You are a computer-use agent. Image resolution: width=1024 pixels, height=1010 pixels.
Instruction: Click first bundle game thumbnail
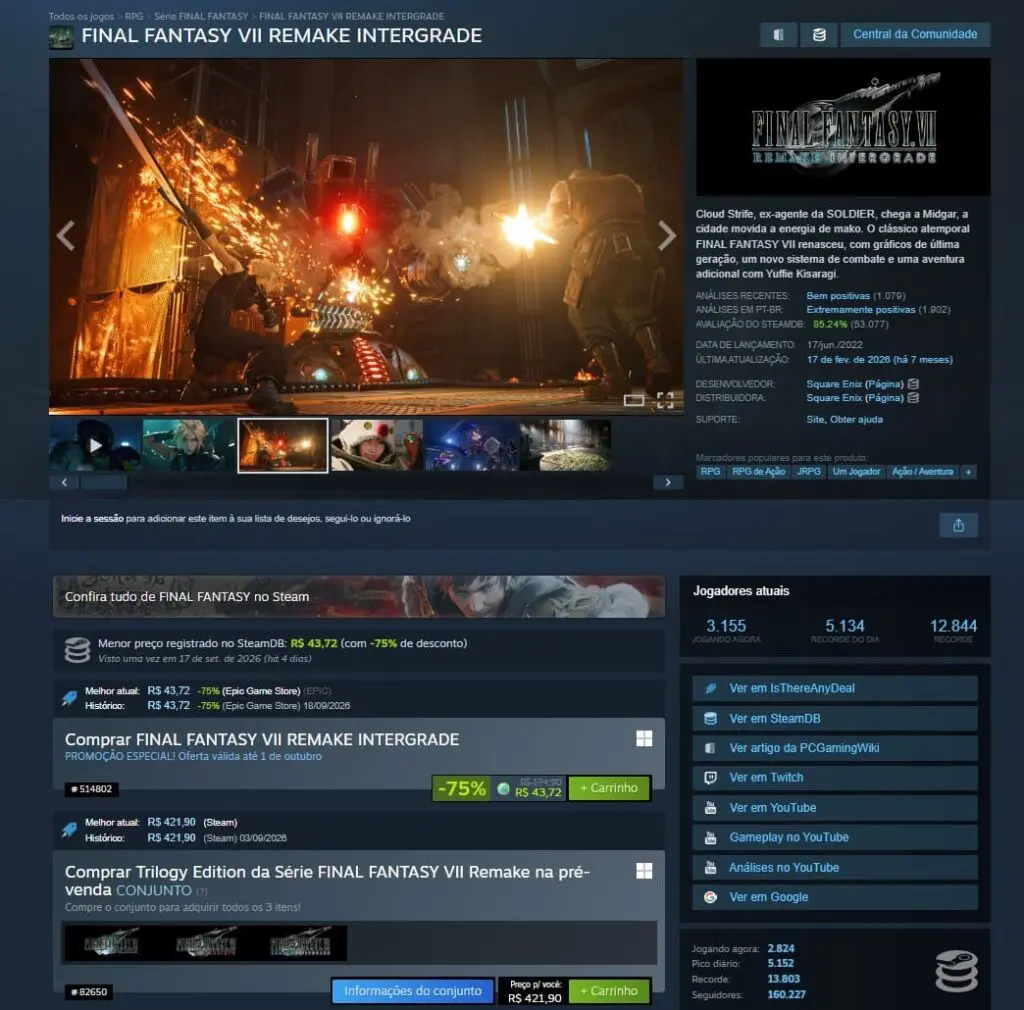tap(111, 943)
